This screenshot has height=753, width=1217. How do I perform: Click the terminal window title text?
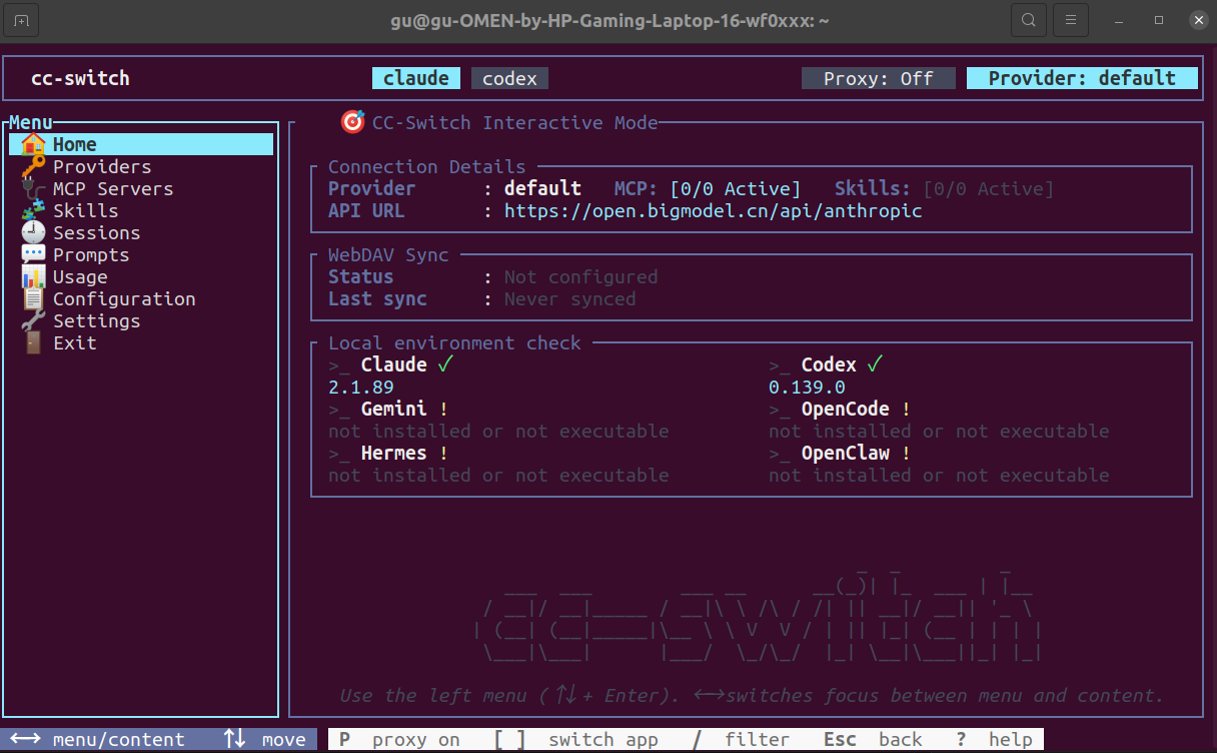click(610, 20)
